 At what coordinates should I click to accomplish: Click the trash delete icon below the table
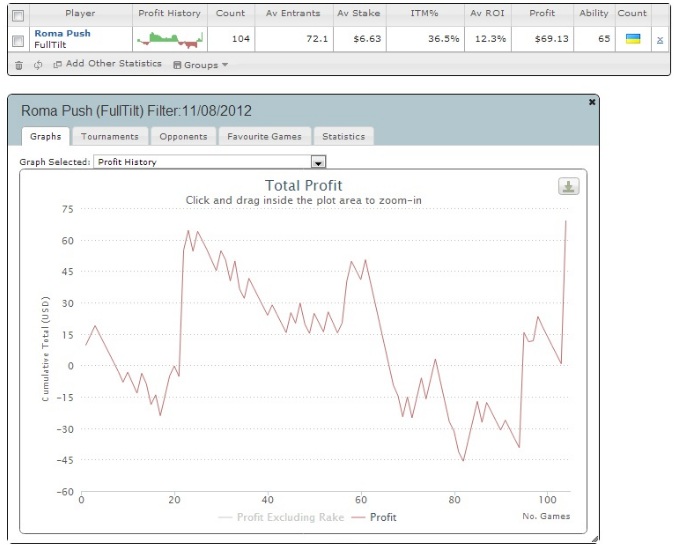(19, 65)
